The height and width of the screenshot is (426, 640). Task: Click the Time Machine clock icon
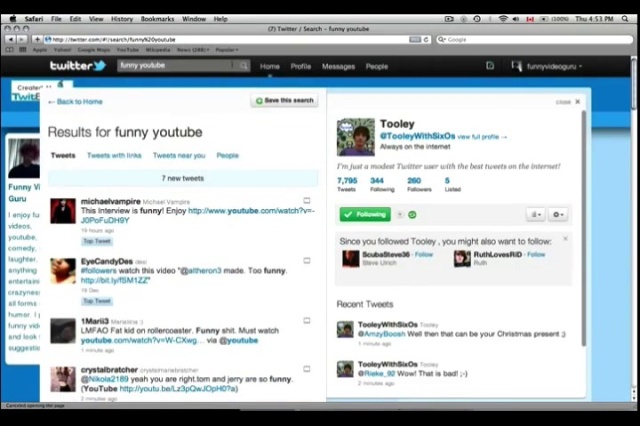(x=477, y=19)
